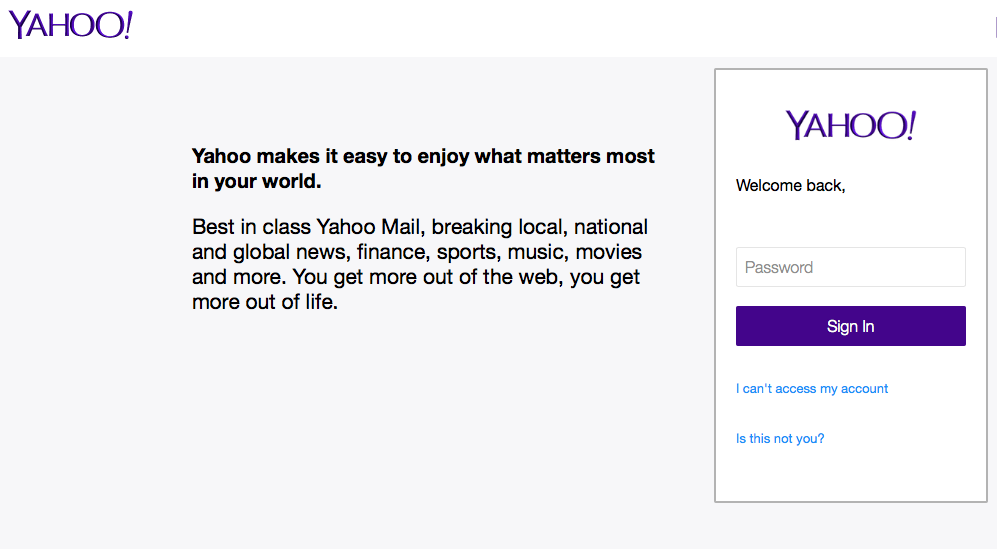Click the words "Yahoo Mail" in the description paragraph

click(368, 227)
